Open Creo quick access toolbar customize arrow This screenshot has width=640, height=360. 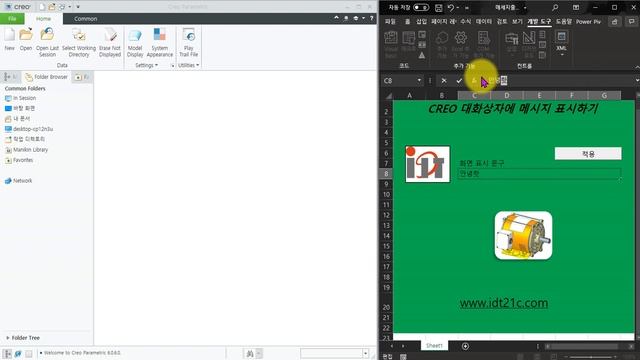(78, 7)
